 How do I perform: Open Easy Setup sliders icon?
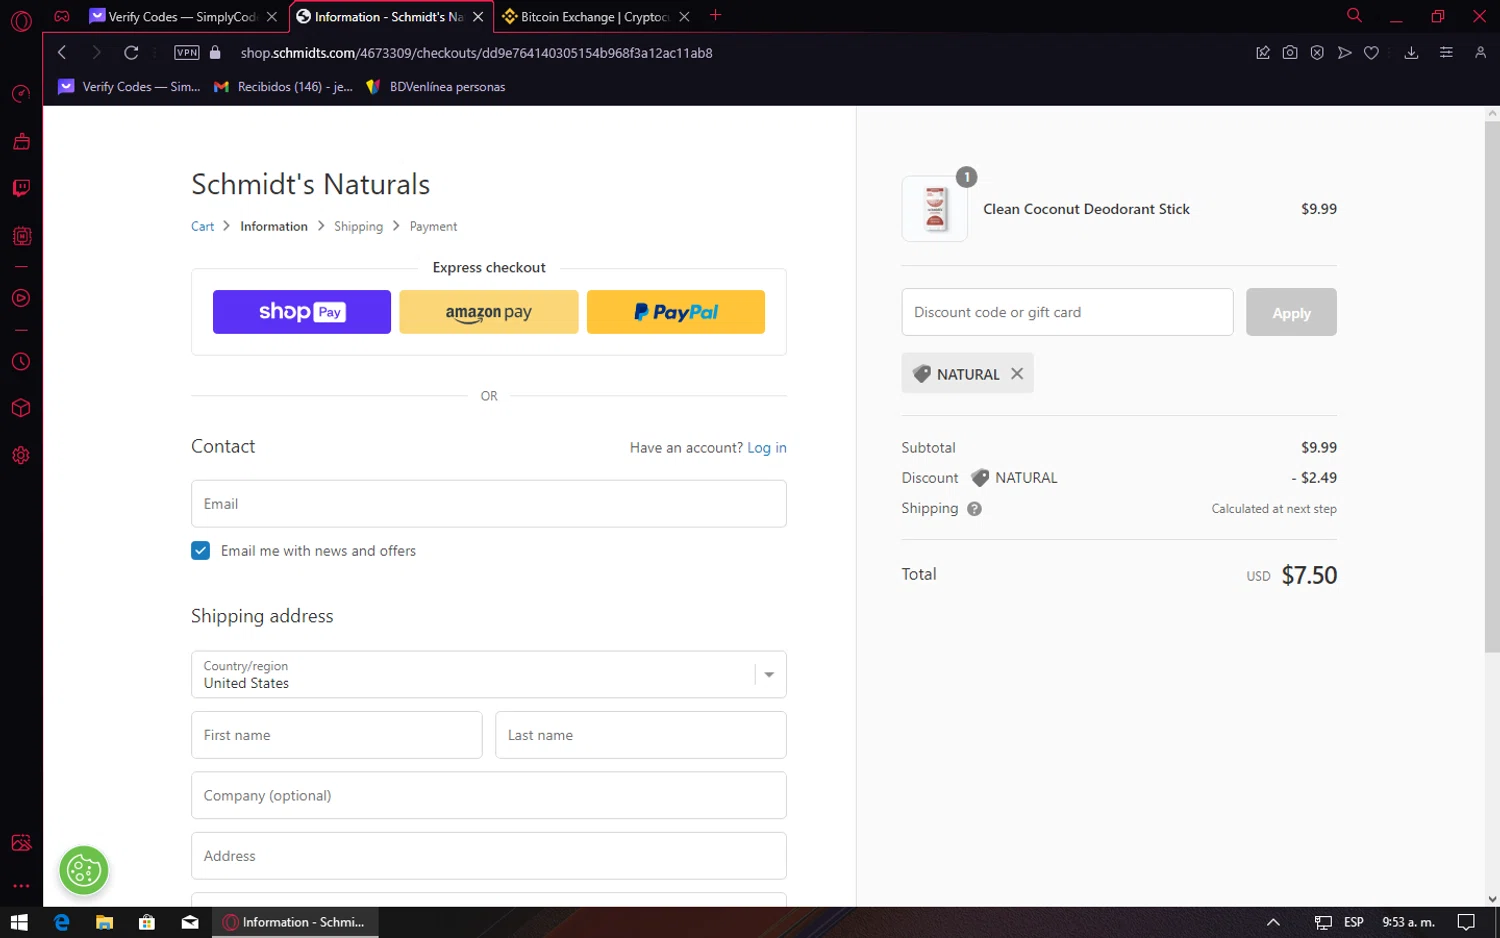click(1446, 53)
